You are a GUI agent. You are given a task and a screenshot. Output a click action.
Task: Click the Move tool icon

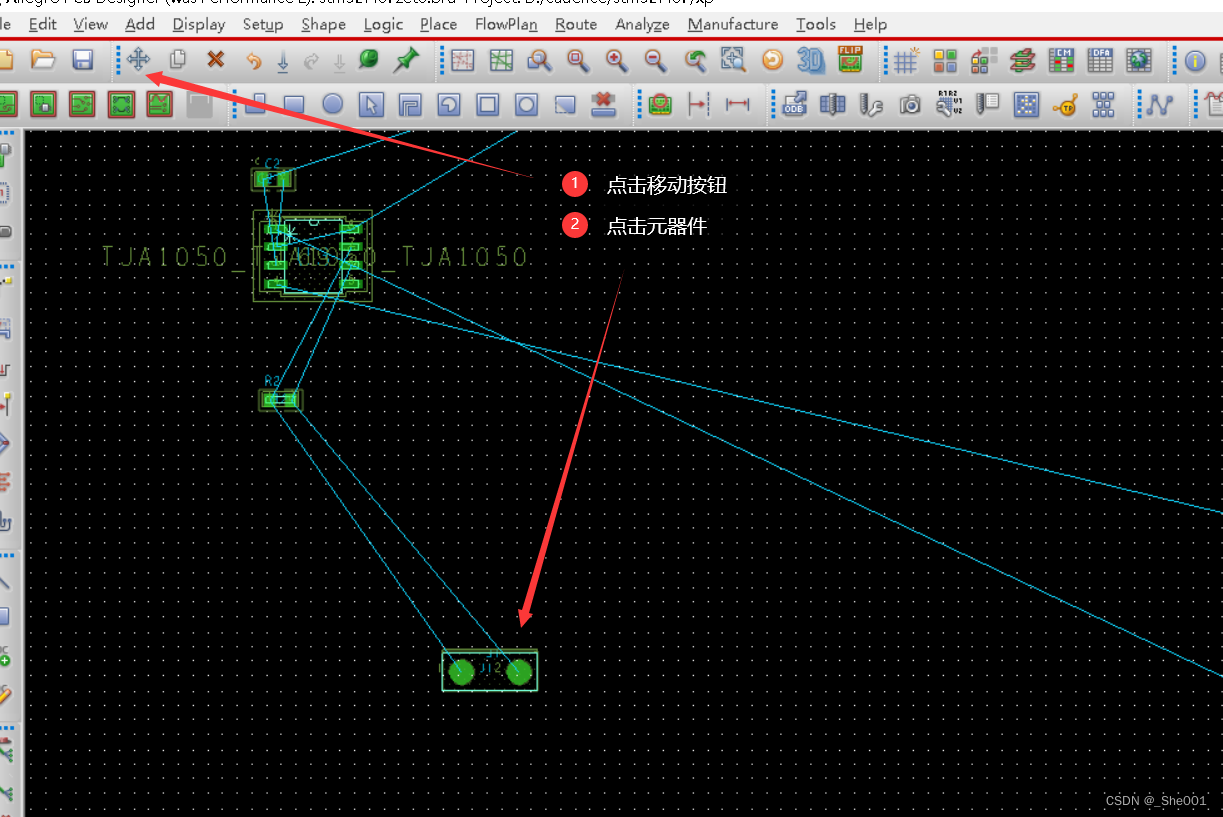(139, 60)
